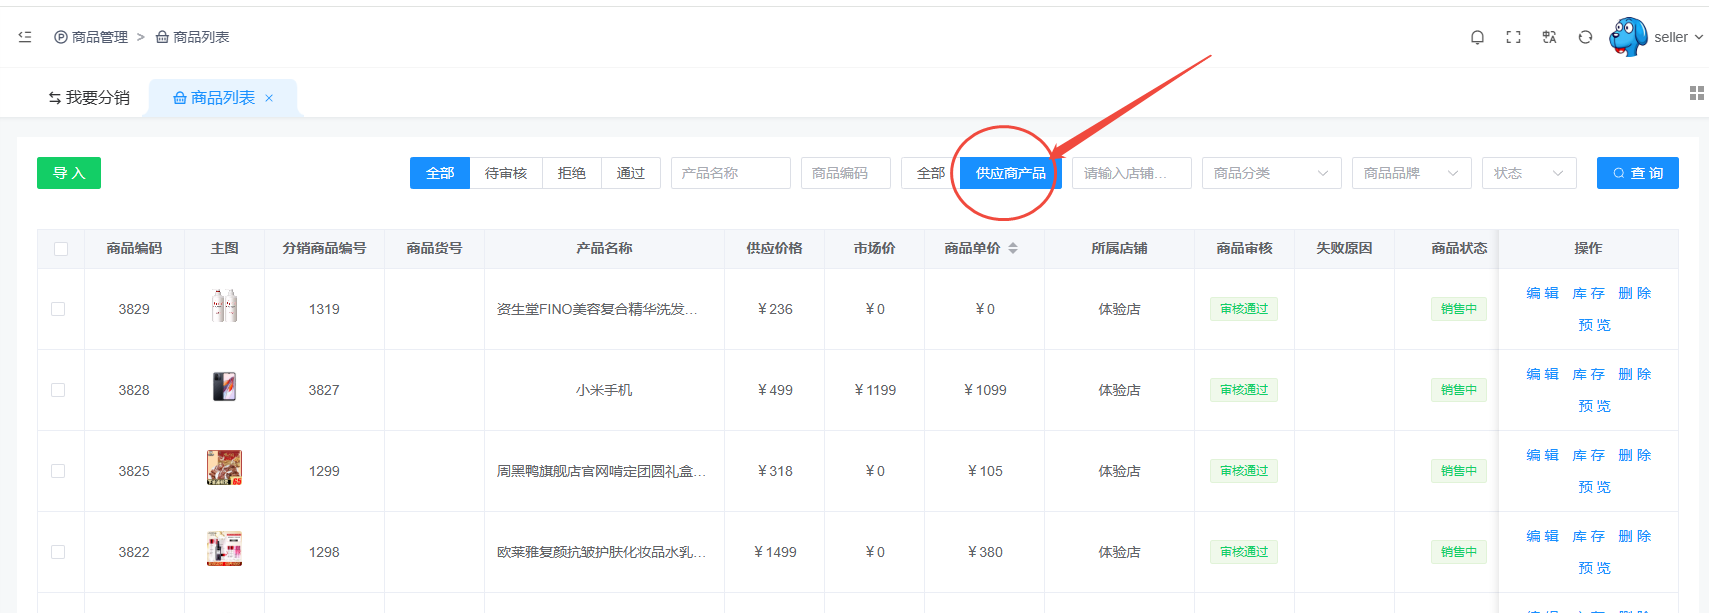Click the refresh page icon
The height and width of the screenshot is (613, 1709).
tap(1585, 37)
